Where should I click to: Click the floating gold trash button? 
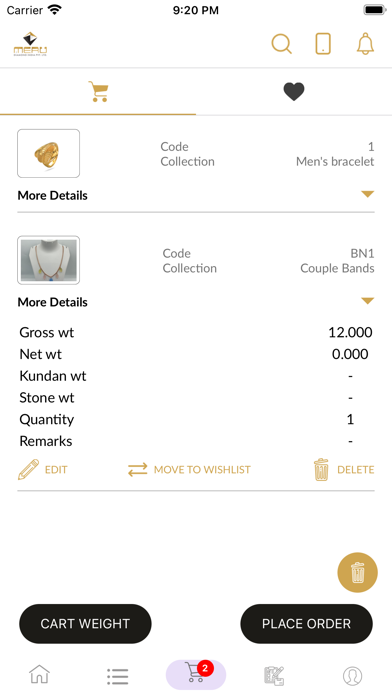(357, 572)
